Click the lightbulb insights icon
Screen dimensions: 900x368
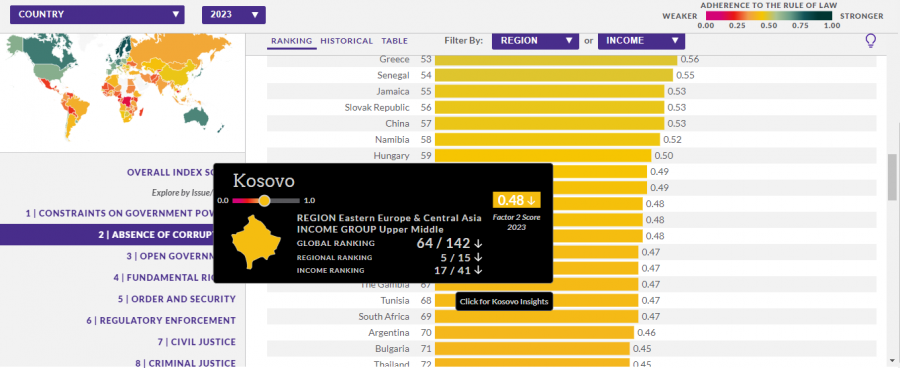tap(871, 40)
